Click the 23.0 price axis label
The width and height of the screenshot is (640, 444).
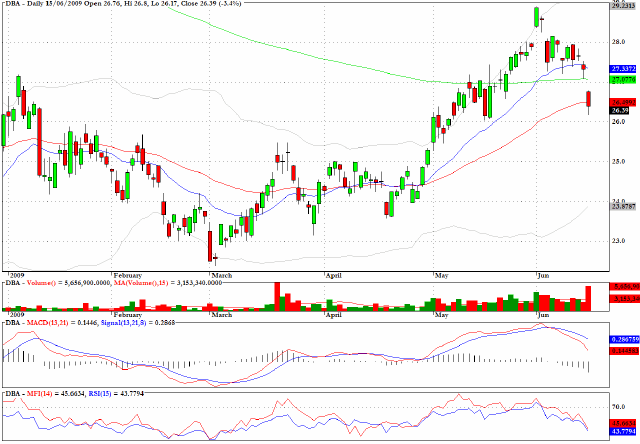[619, 241]
